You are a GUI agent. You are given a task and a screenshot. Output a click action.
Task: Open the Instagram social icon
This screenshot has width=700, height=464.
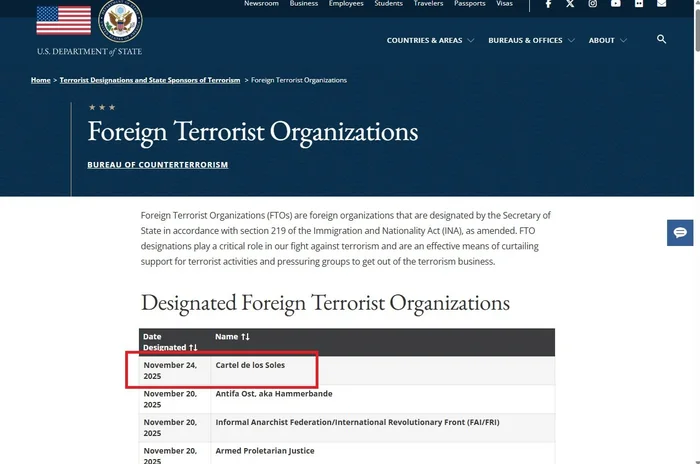click(x=592, y=4)
